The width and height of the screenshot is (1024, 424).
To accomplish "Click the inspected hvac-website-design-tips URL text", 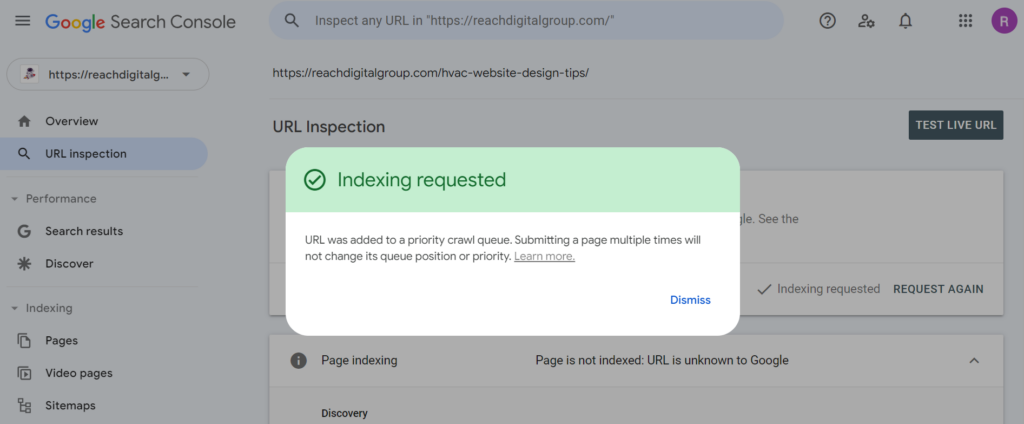I will coord(430,73).
